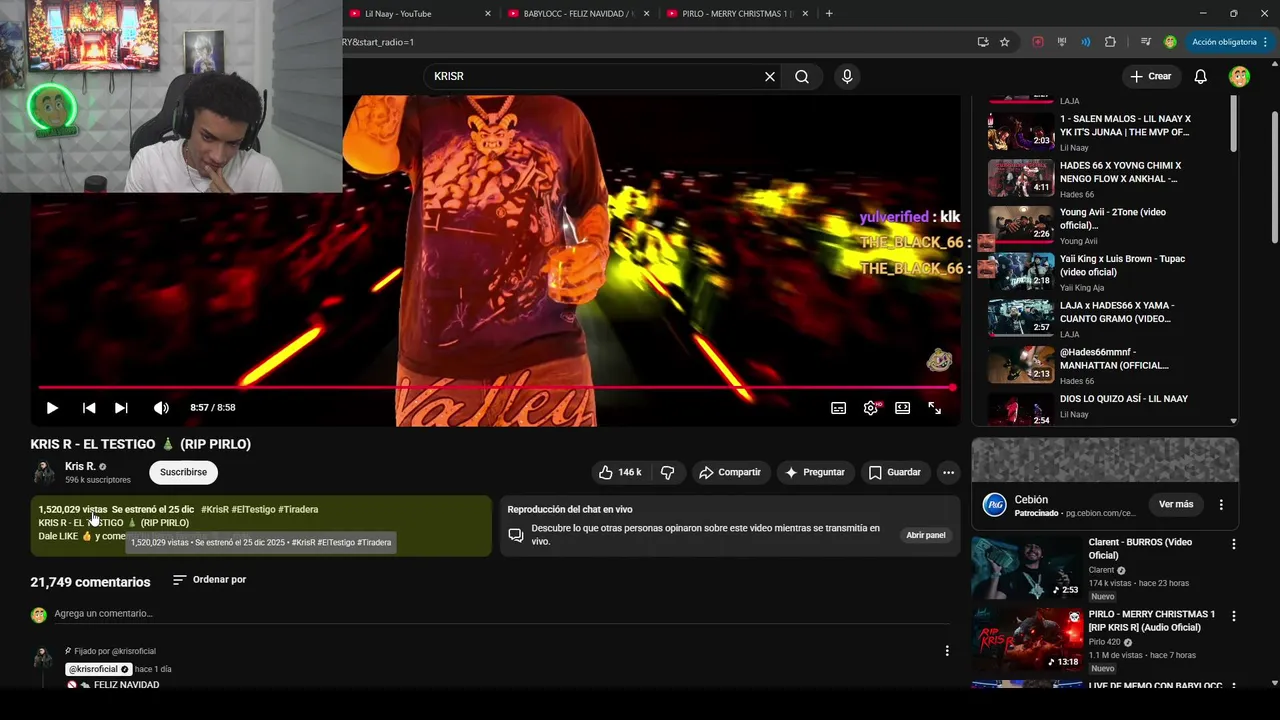This screenshot has width=1280, height=720.
Task: Open the Crear create menu
Action: pos(1150,76)
